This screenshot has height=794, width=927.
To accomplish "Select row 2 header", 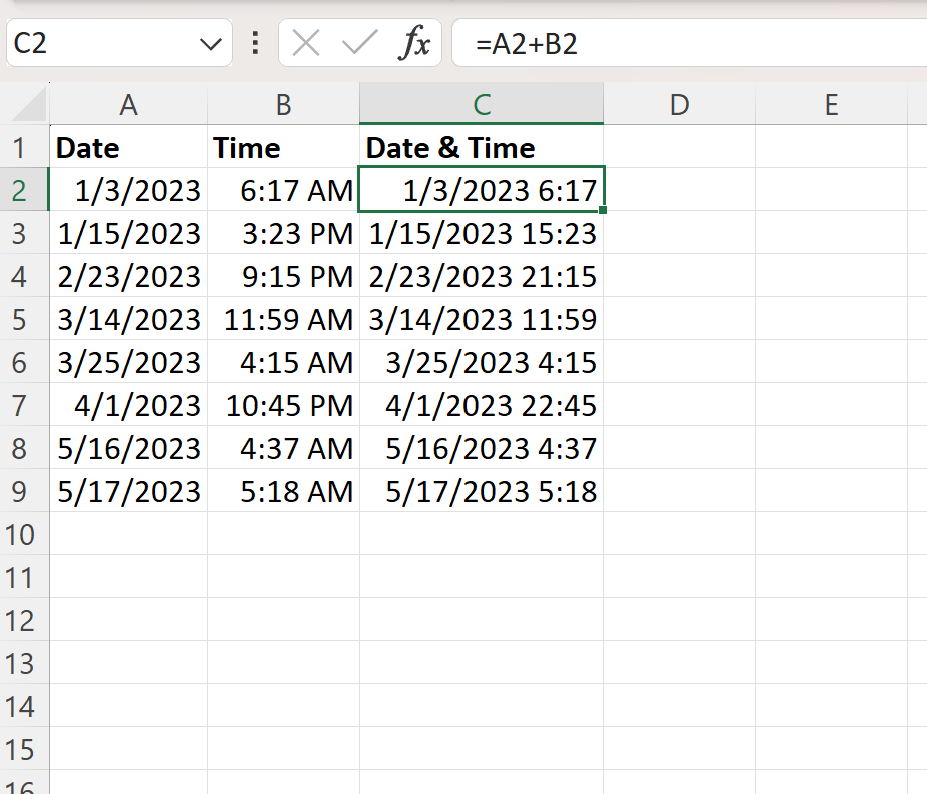I will coord(24,190).
